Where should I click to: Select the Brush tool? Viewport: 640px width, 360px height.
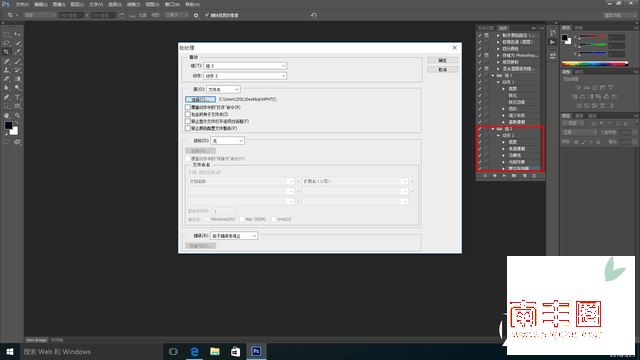pyautogui.click(x=17, y=61)
